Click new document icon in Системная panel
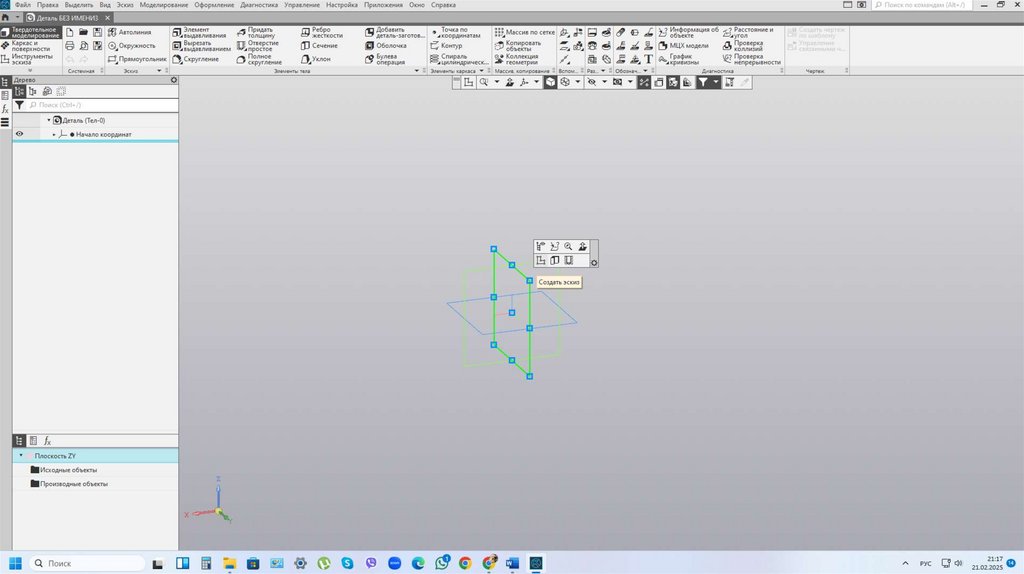The image size is (1024, 574). 70,32
